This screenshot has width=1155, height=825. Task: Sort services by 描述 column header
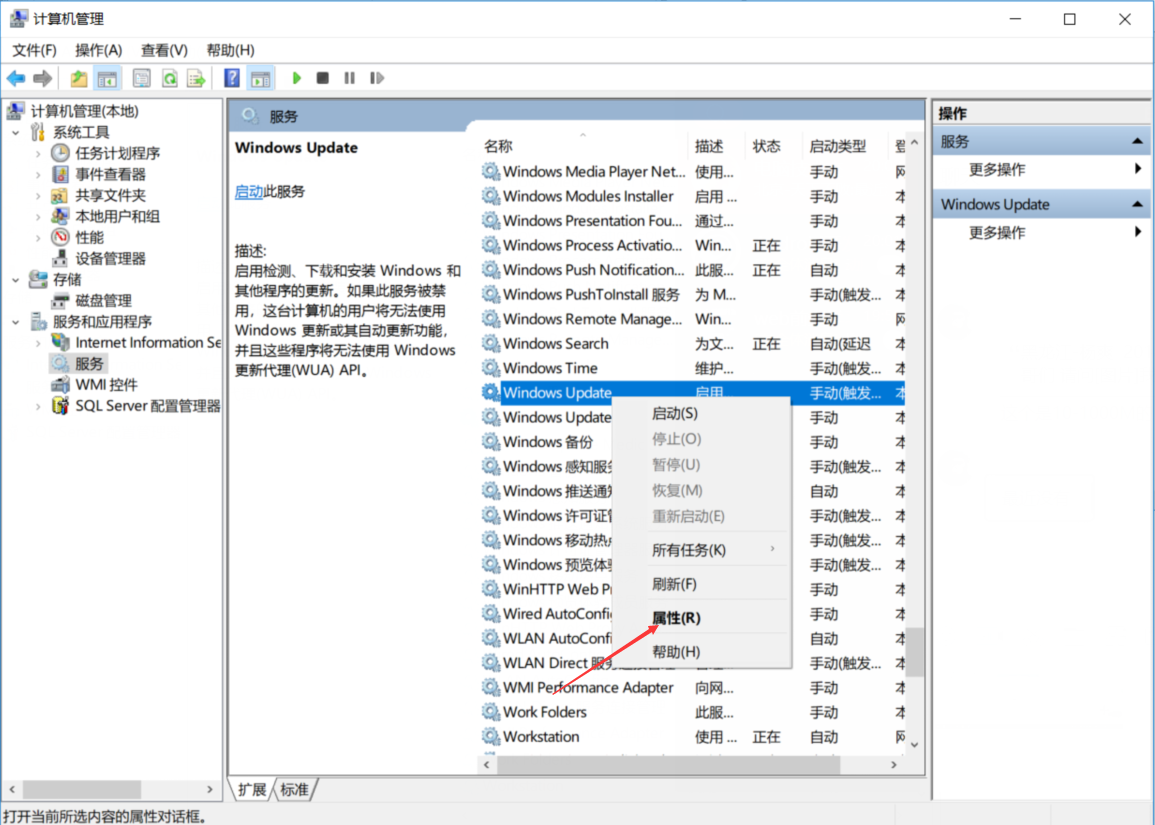coord(717,146)
